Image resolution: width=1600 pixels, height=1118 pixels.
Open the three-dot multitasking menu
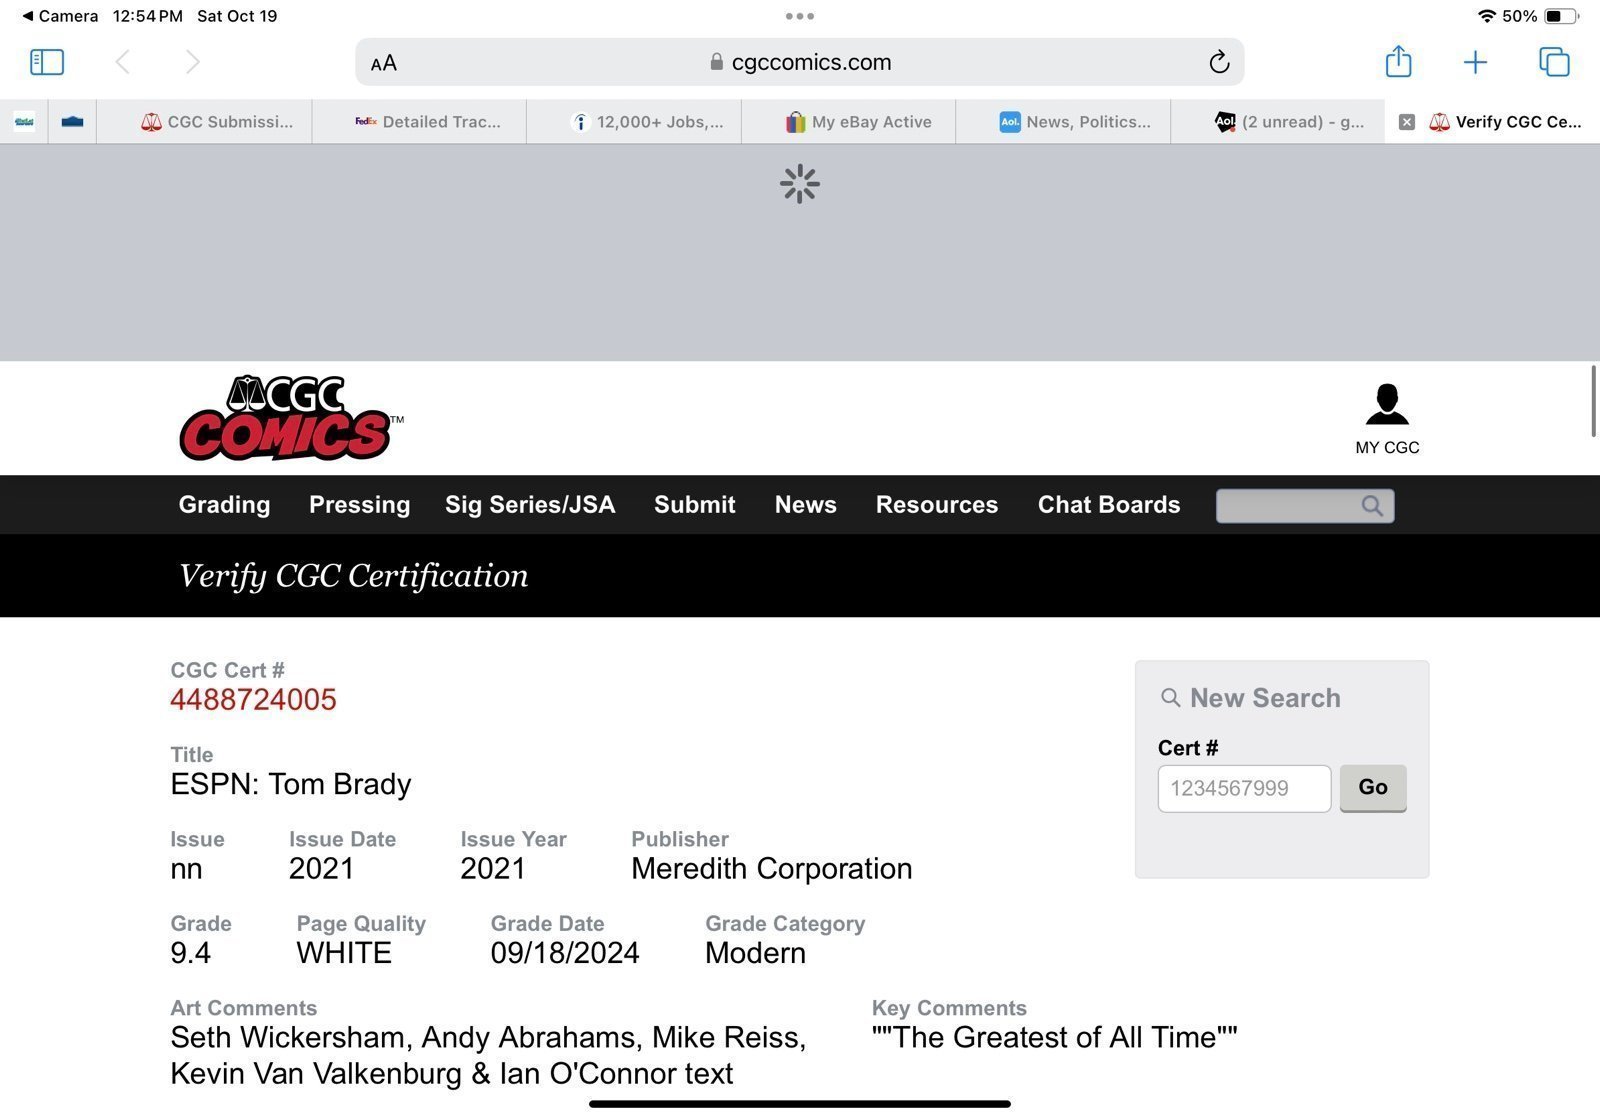point(800,16)
